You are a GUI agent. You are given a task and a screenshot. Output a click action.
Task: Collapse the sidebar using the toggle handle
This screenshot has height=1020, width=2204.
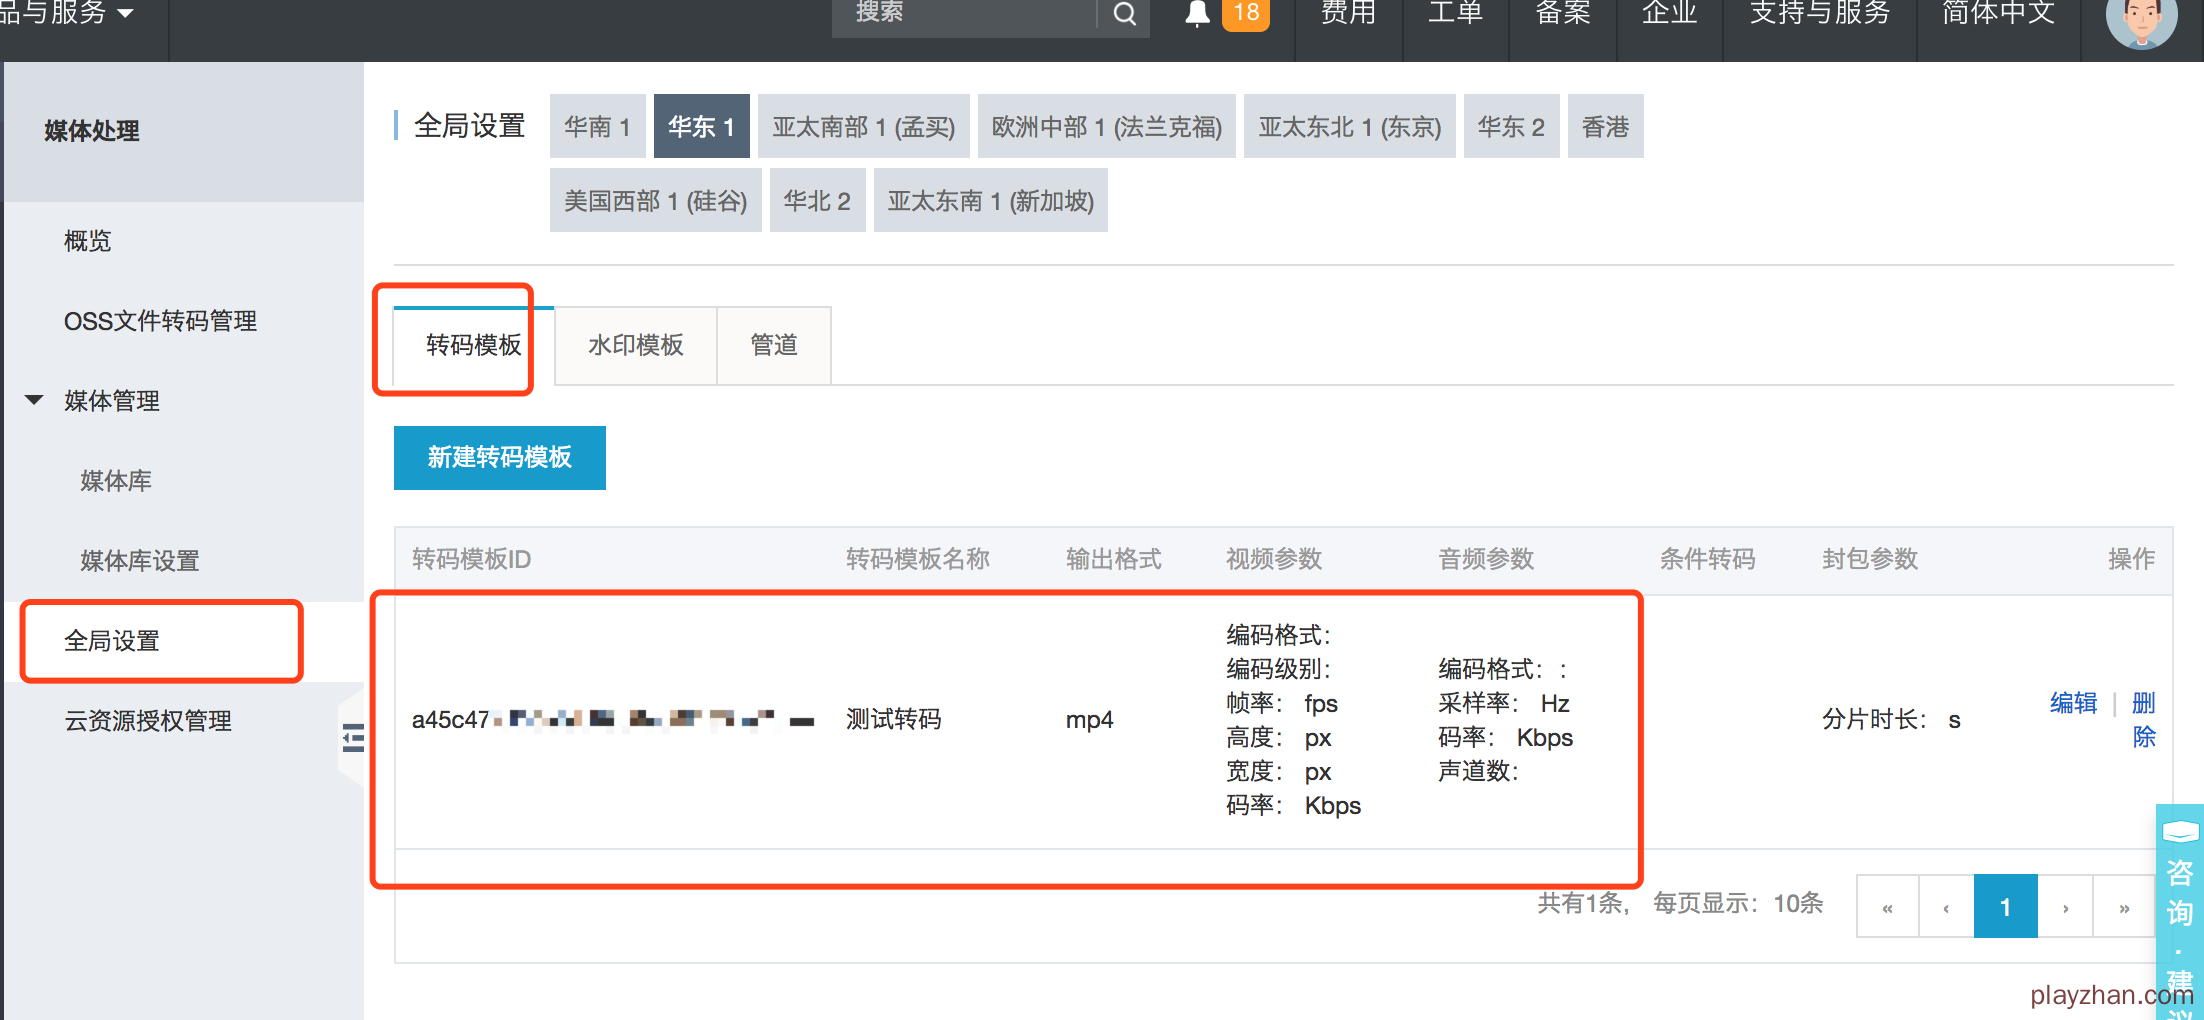click(352, 738)
